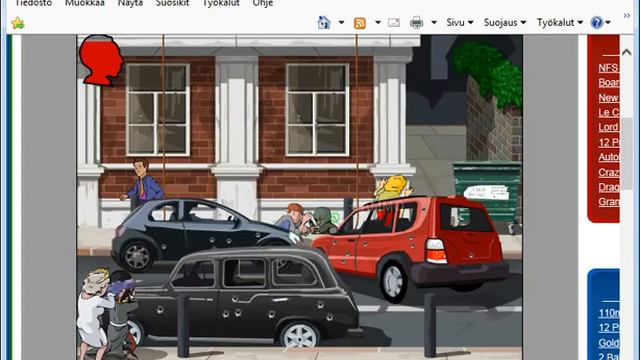This screenshot has width=640, height=360.
Task: Open the Työkalut command bar dropdown
Action: point(560,22)
